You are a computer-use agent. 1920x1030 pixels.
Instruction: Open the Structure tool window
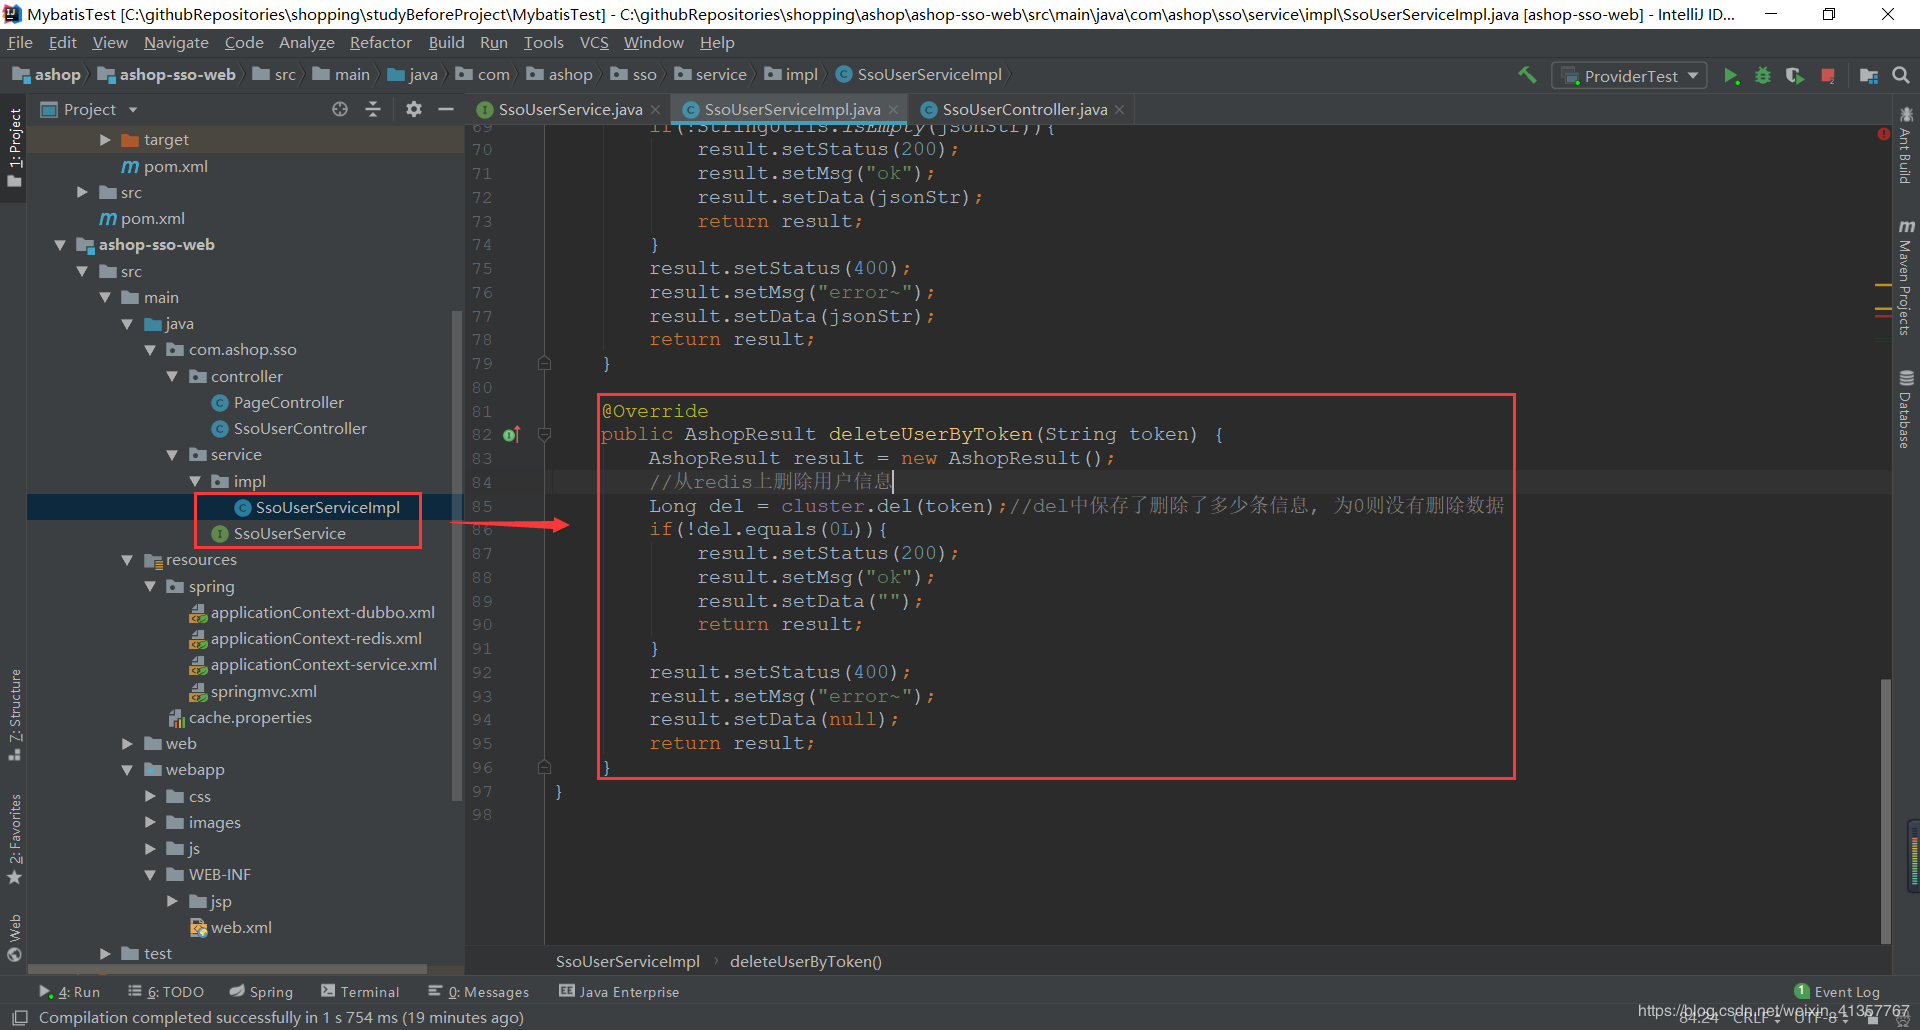coord(14,714)
